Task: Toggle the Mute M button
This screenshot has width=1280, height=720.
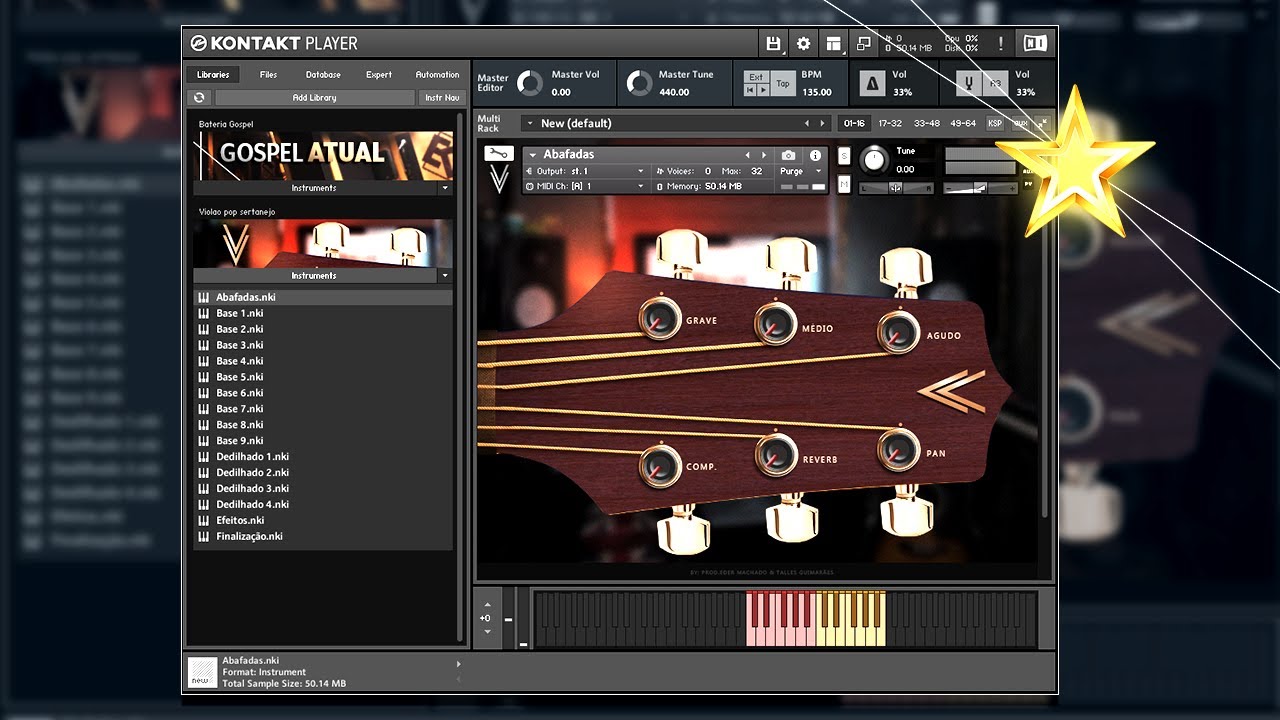Action: 844,185
